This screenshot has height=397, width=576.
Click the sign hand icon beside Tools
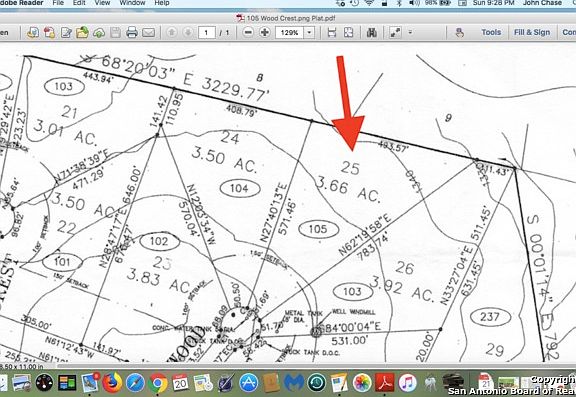point(460,33)
